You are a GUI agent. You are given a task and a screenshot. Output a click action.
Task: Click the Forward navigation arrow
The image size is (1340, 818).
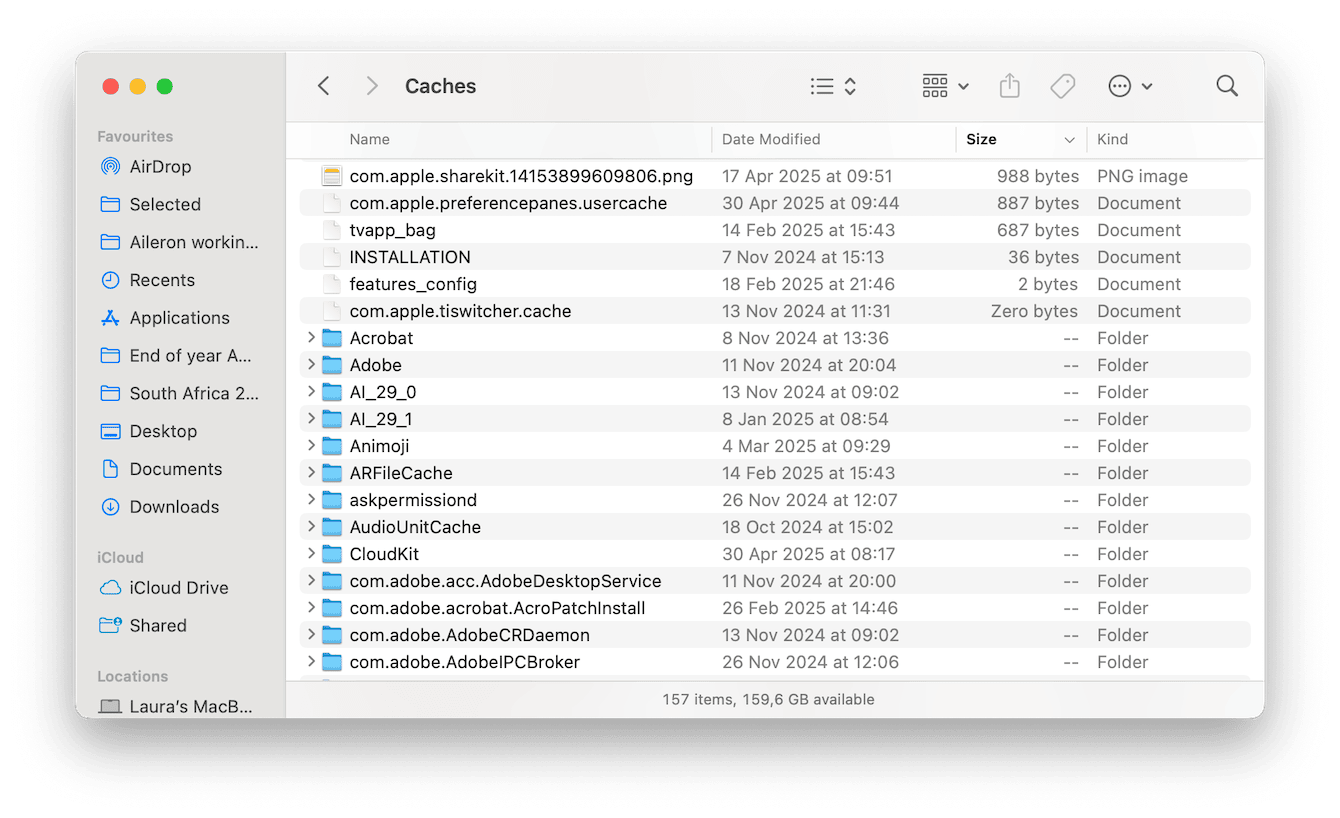click(371, 86)
